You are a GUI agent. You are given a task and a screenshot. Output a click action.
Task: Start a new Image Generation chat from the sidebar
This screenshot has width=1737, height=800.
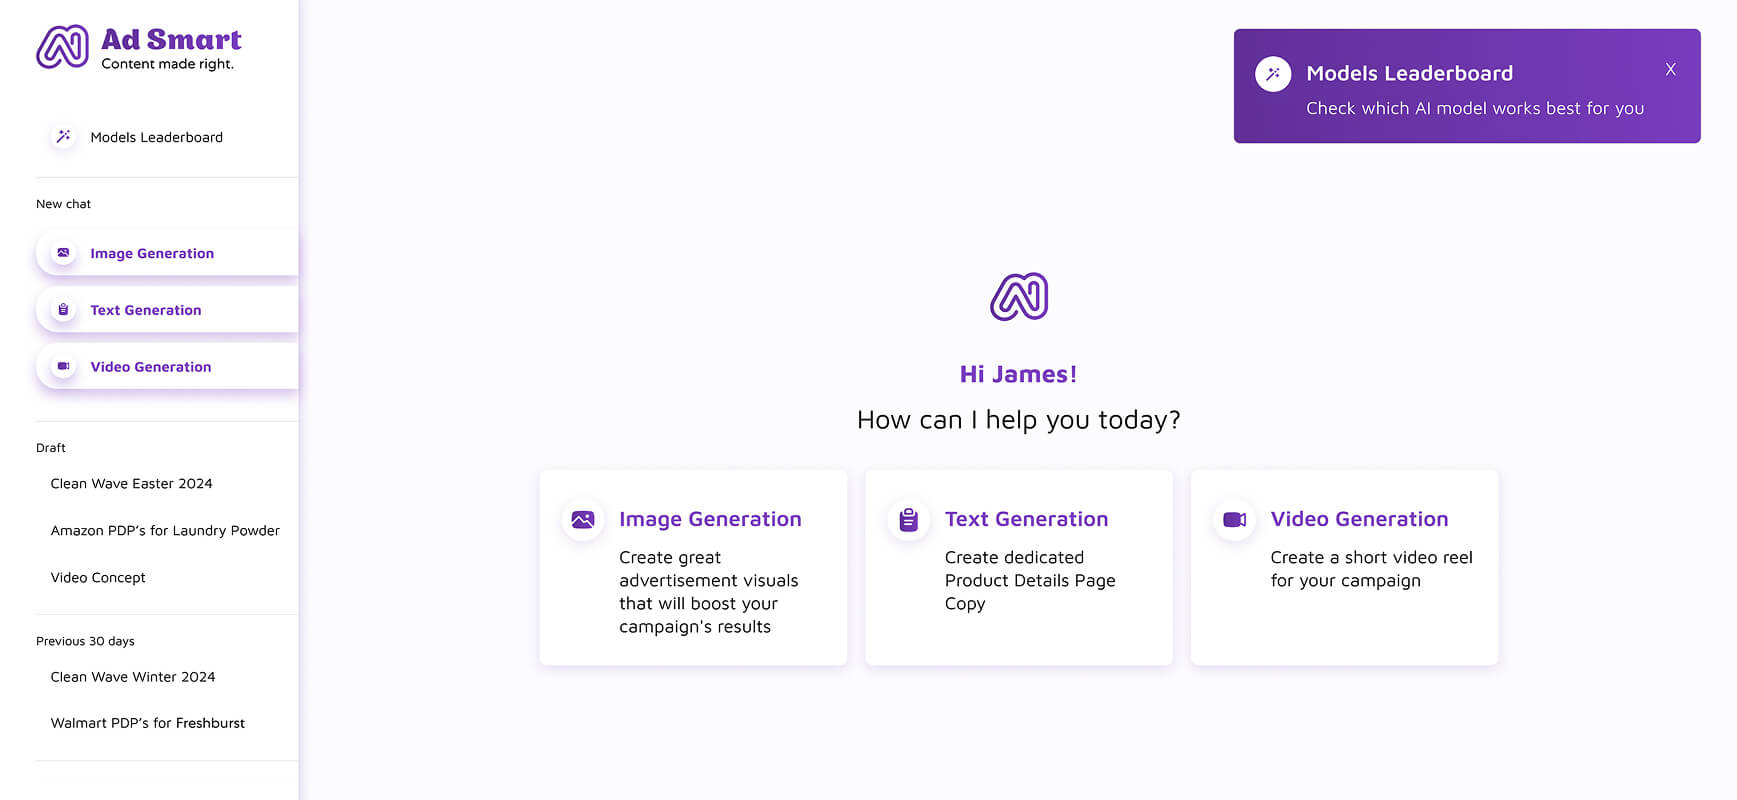[167, 253]
